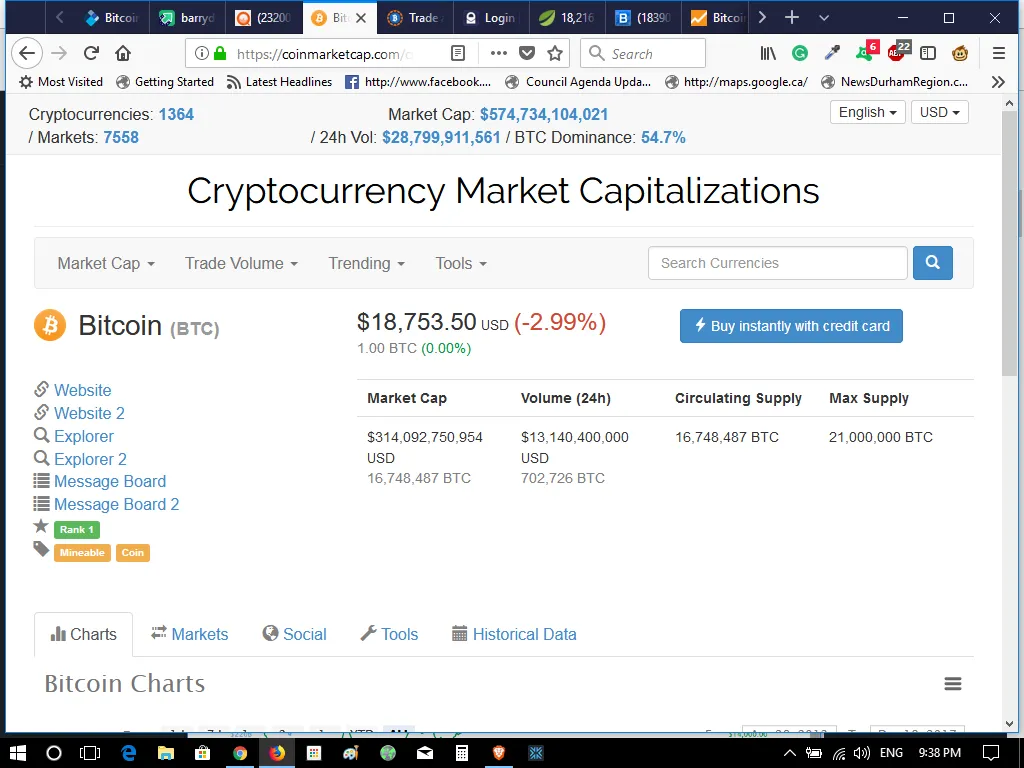Click the address bar URL field

323,54
